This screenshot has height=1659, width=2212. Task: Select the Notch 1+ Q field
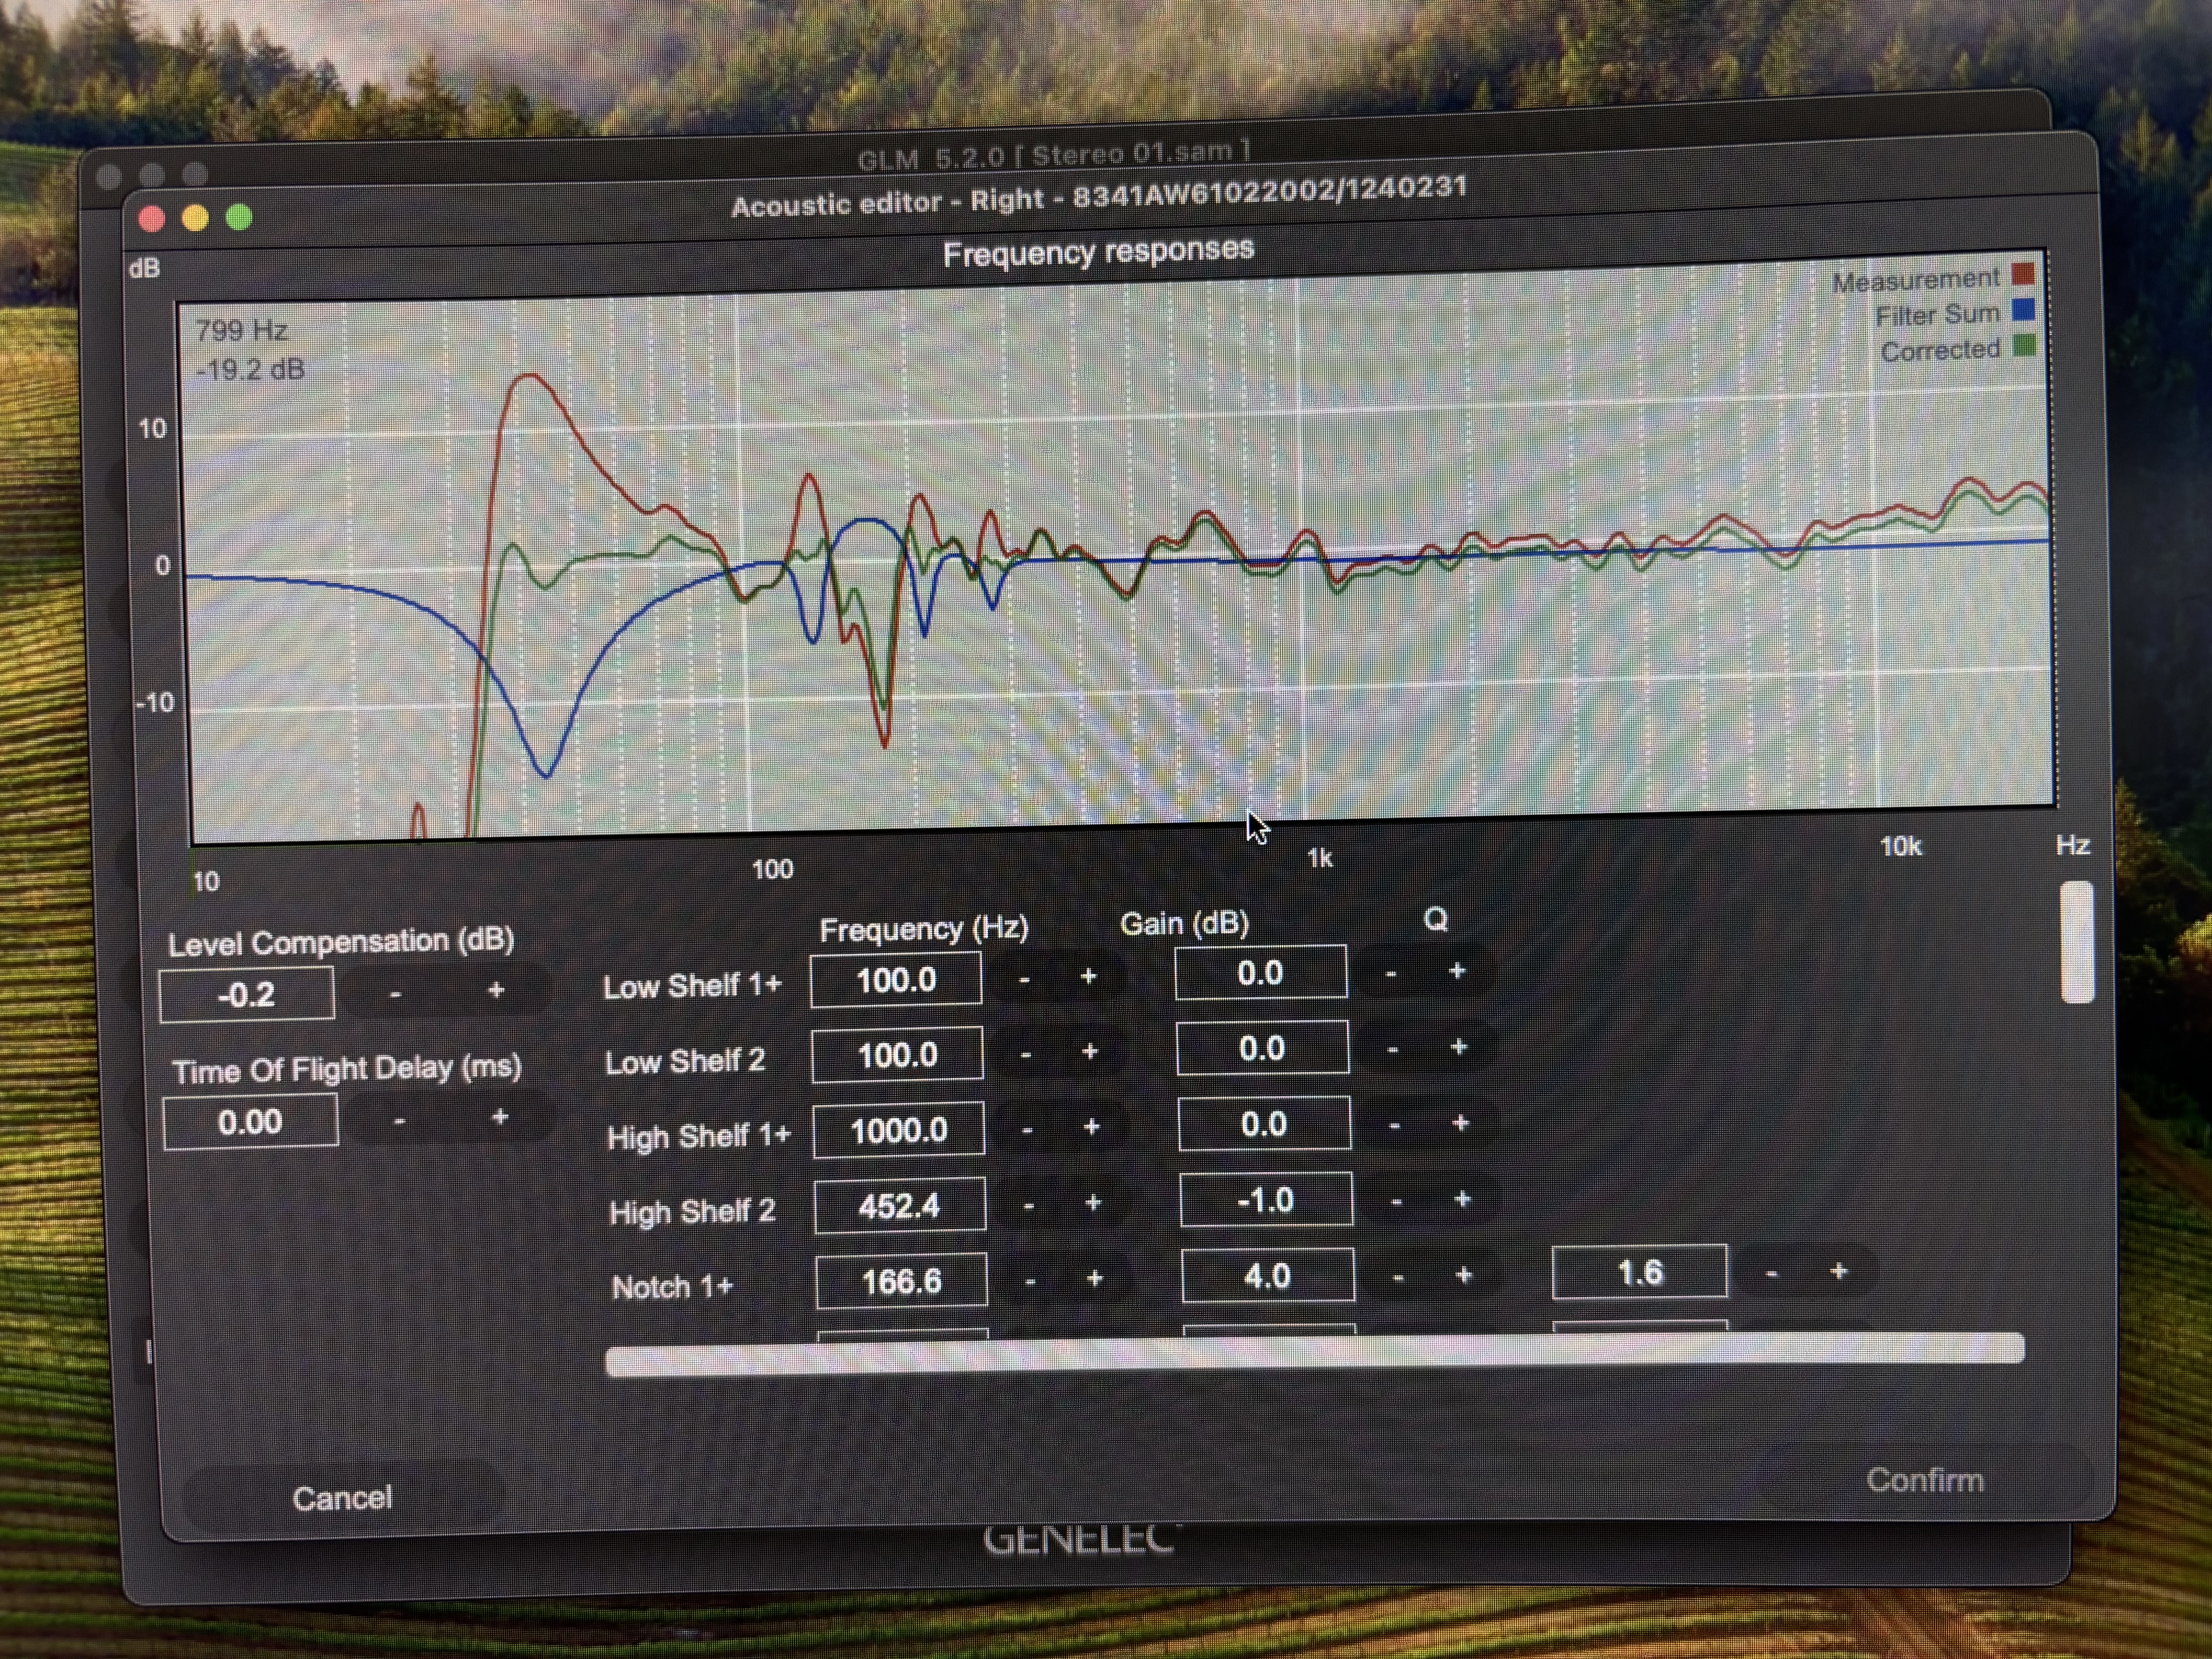(1640, 1272)
